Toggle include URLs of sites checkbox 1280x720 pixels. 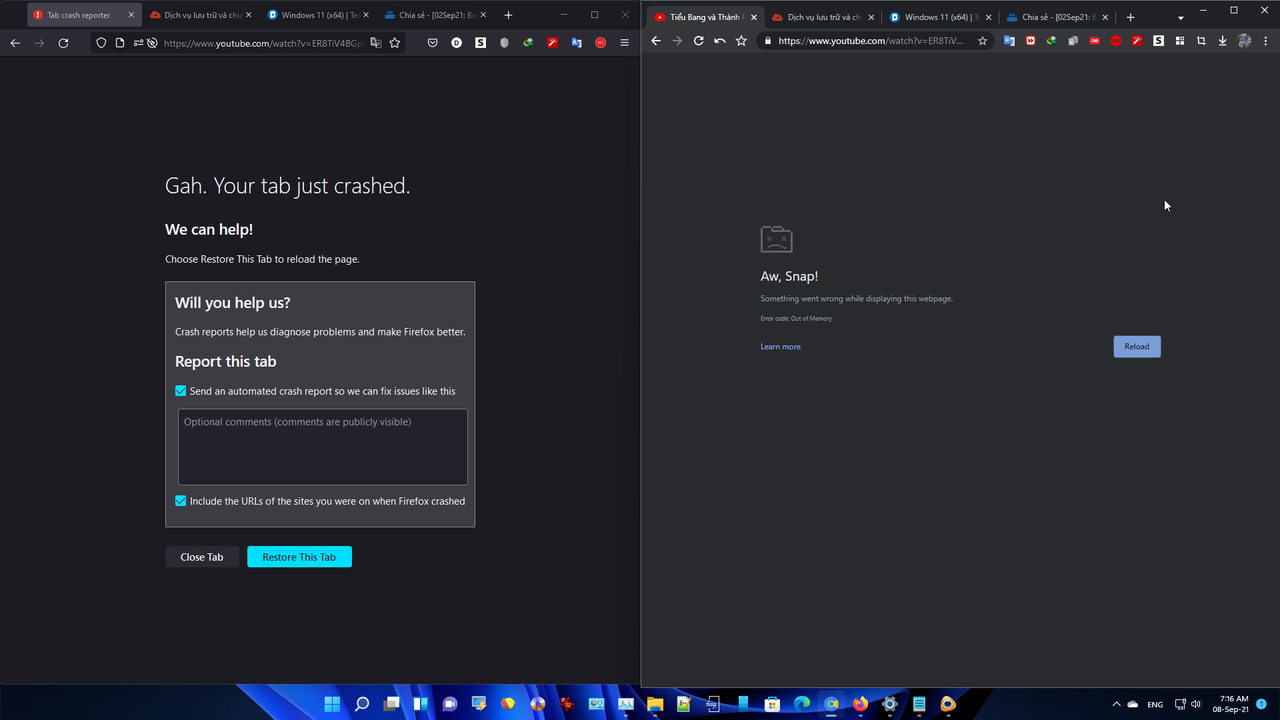coord(181,501)
